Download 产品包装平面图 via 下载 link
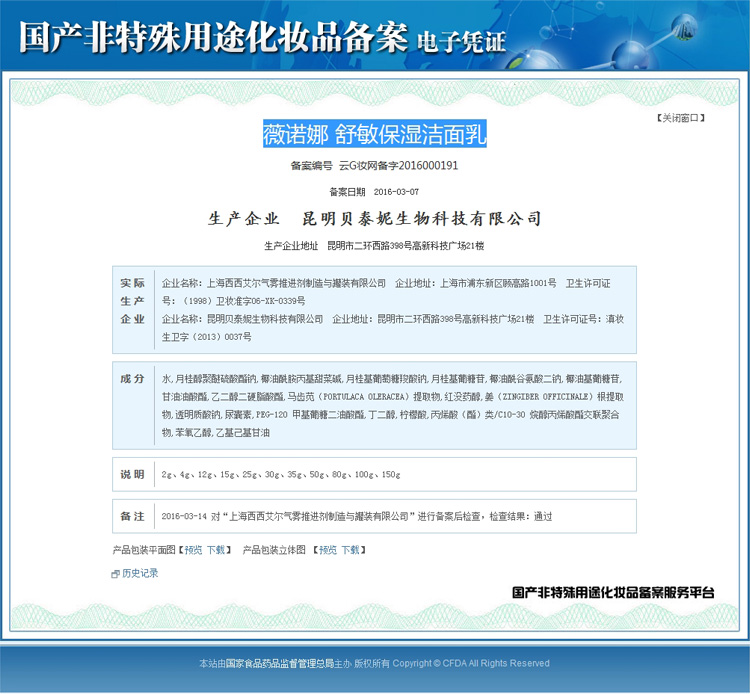The height and width of the screenshot is (694, 750). pyautogui.click(x=216, y=550)
